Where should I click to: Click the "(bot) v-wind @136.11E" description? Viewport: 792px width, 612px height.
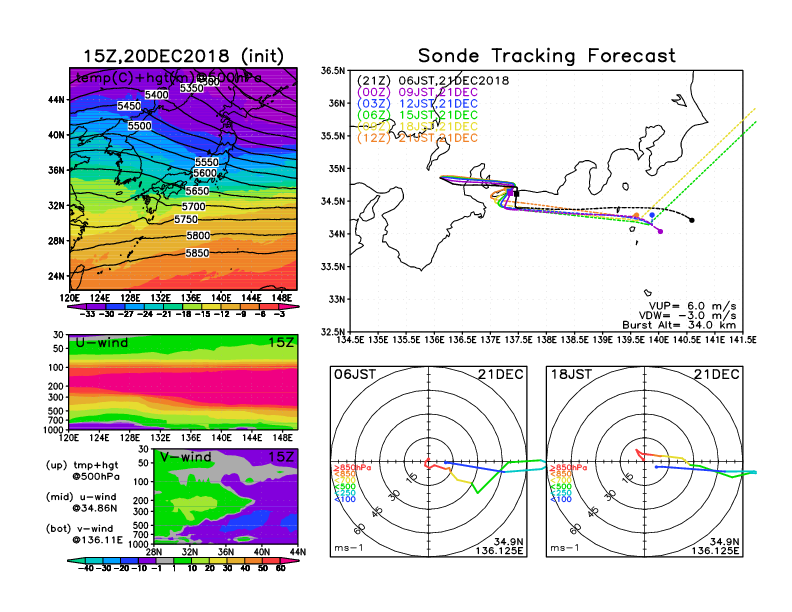coord(84,534)
